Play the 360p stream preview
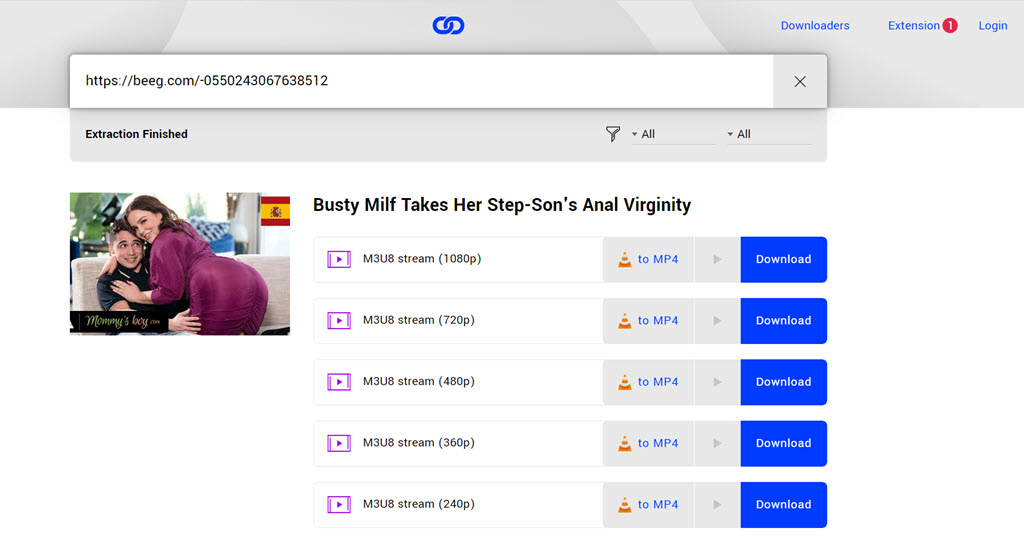The image size is (1024, 539). 717,443
